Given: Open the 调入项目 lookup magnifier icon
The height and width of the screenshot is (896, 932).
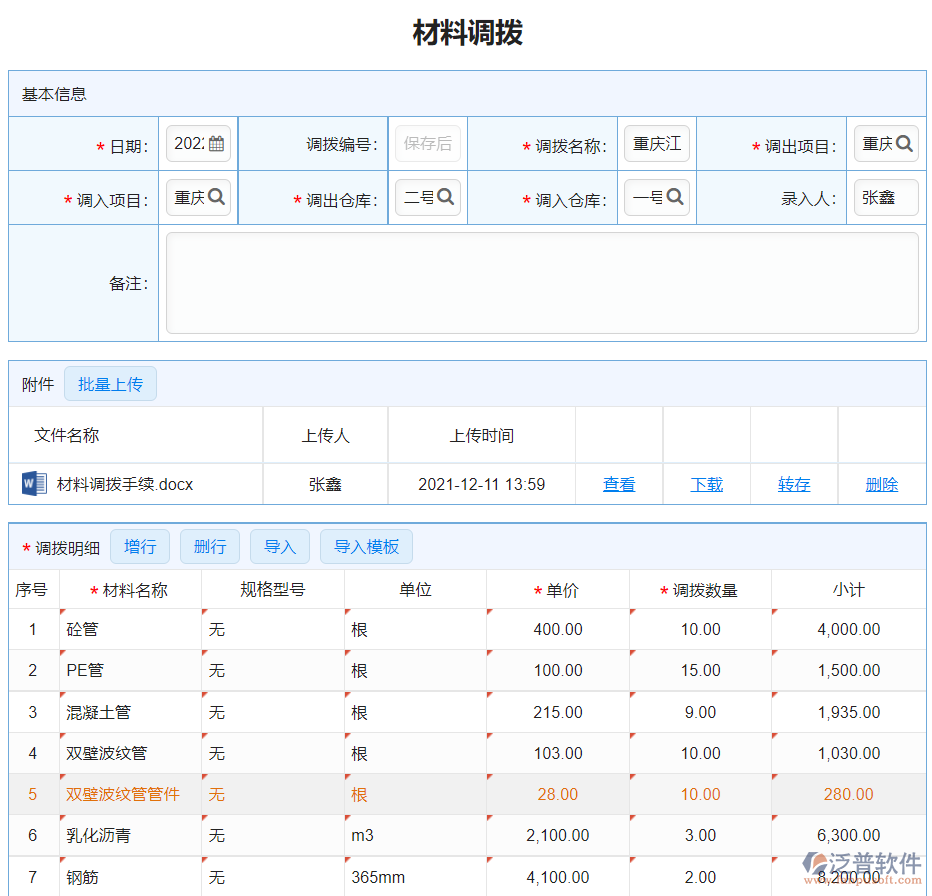Looking at the screenshot, I should tap(217, 197).
